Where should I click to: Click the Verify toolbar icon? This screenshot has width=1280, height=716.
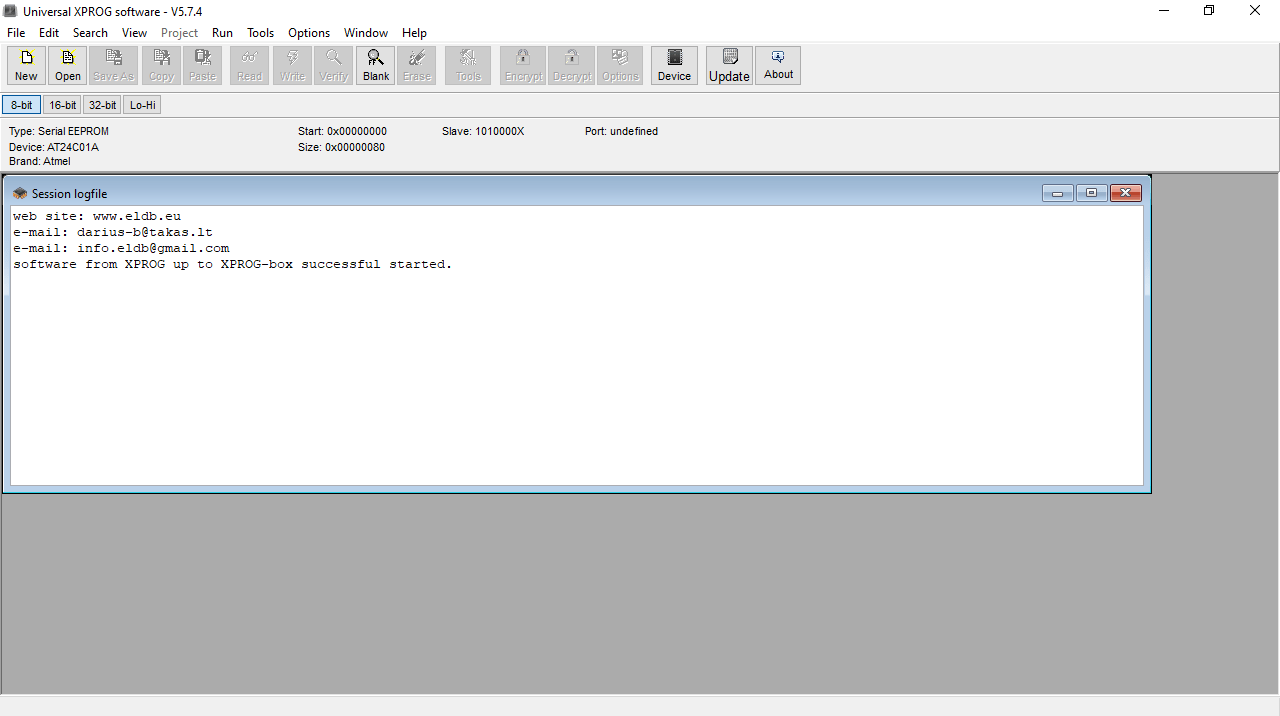334,65
